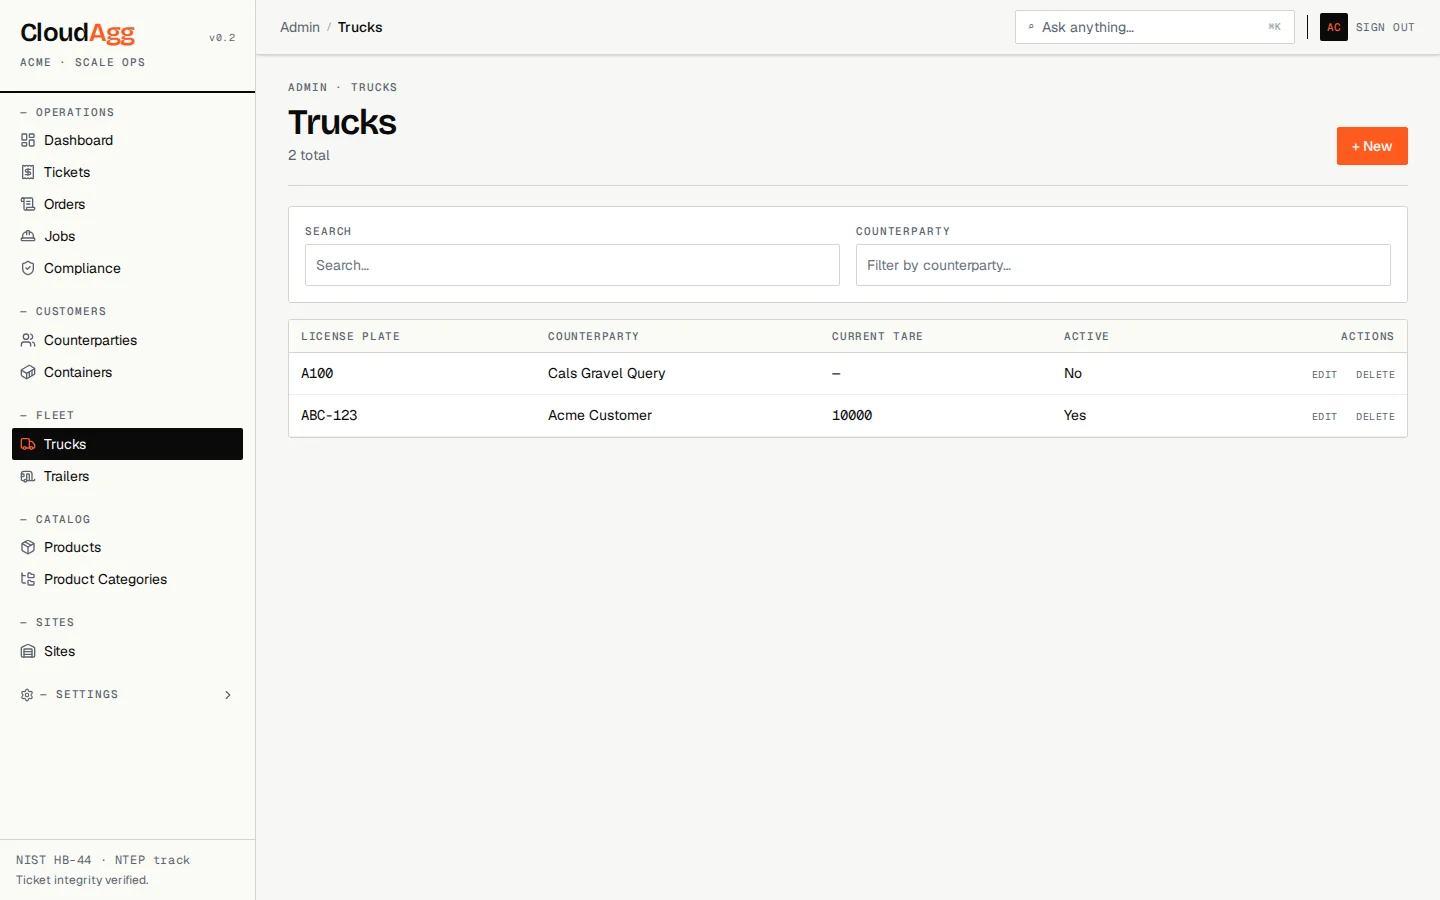This screenshot has width=1440, height=900.
Task: Click the AC user avatar badge
Action: pos(1334,27)
